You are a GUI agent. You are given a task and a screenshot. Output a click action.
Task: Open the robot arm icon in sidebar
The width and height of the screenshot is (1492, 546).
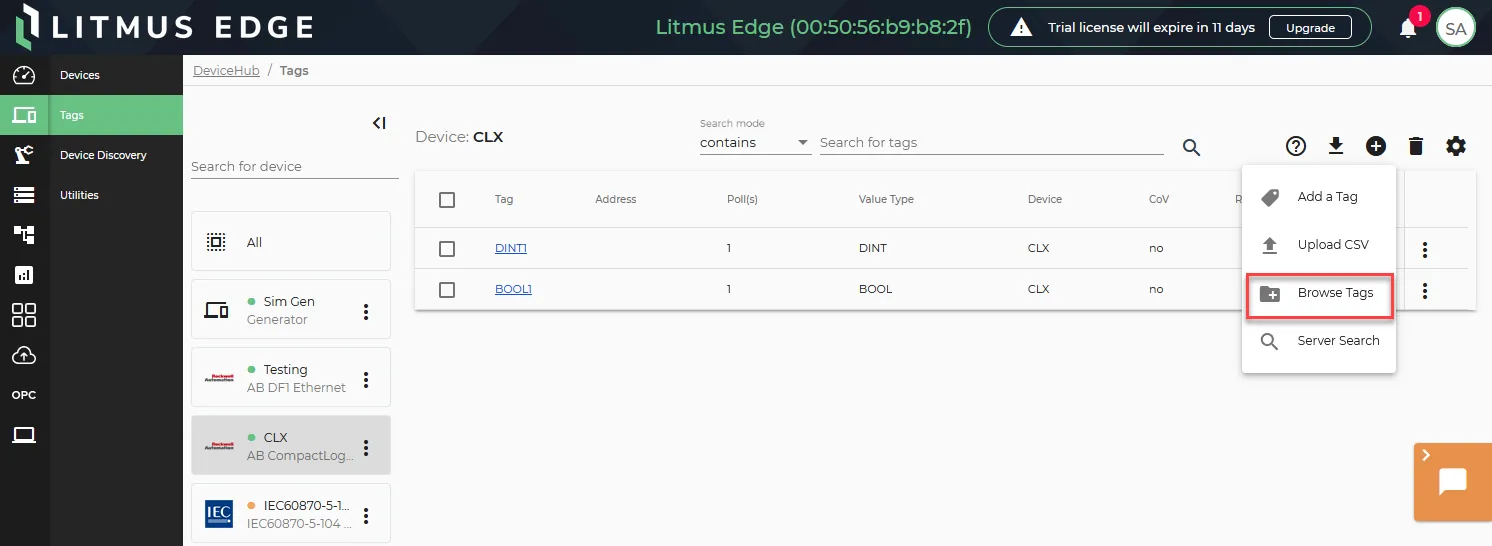pos(24,155)
